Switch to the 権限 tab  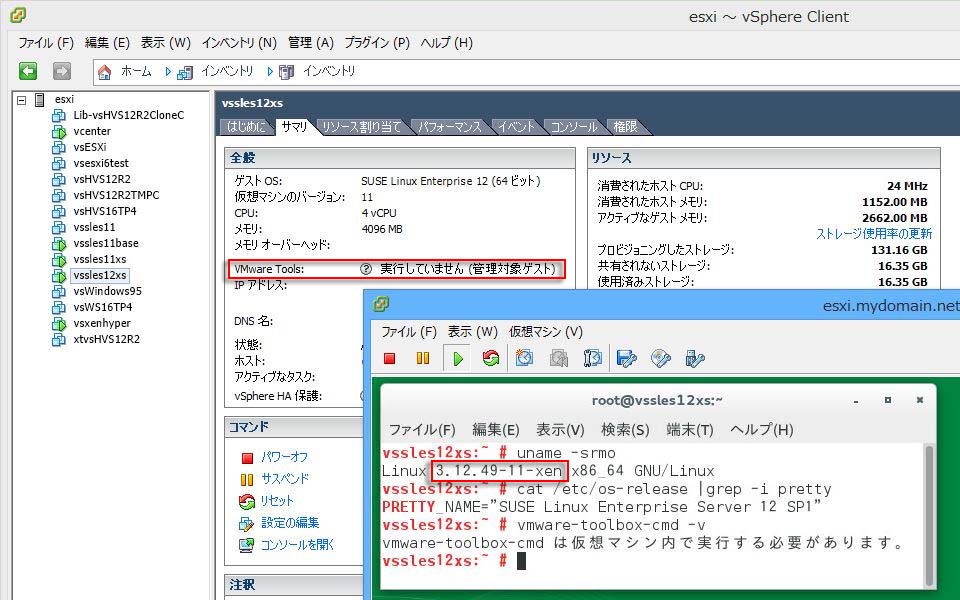click(x=626, y=127)
